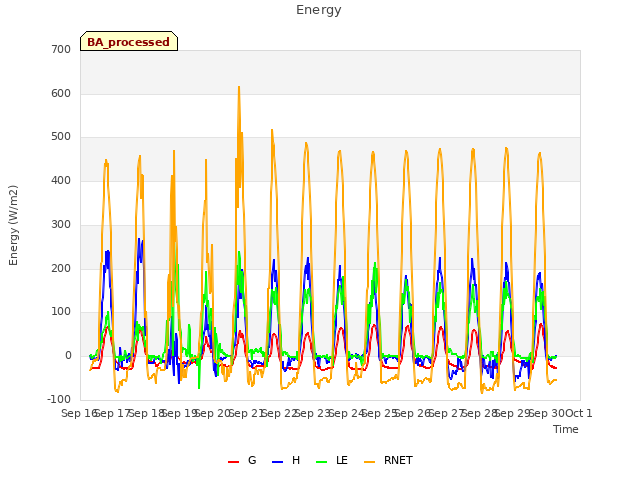Toggle the G series legend entry
Image resolution: width=640 pixels, height=480 pixels.
point(242,460)
